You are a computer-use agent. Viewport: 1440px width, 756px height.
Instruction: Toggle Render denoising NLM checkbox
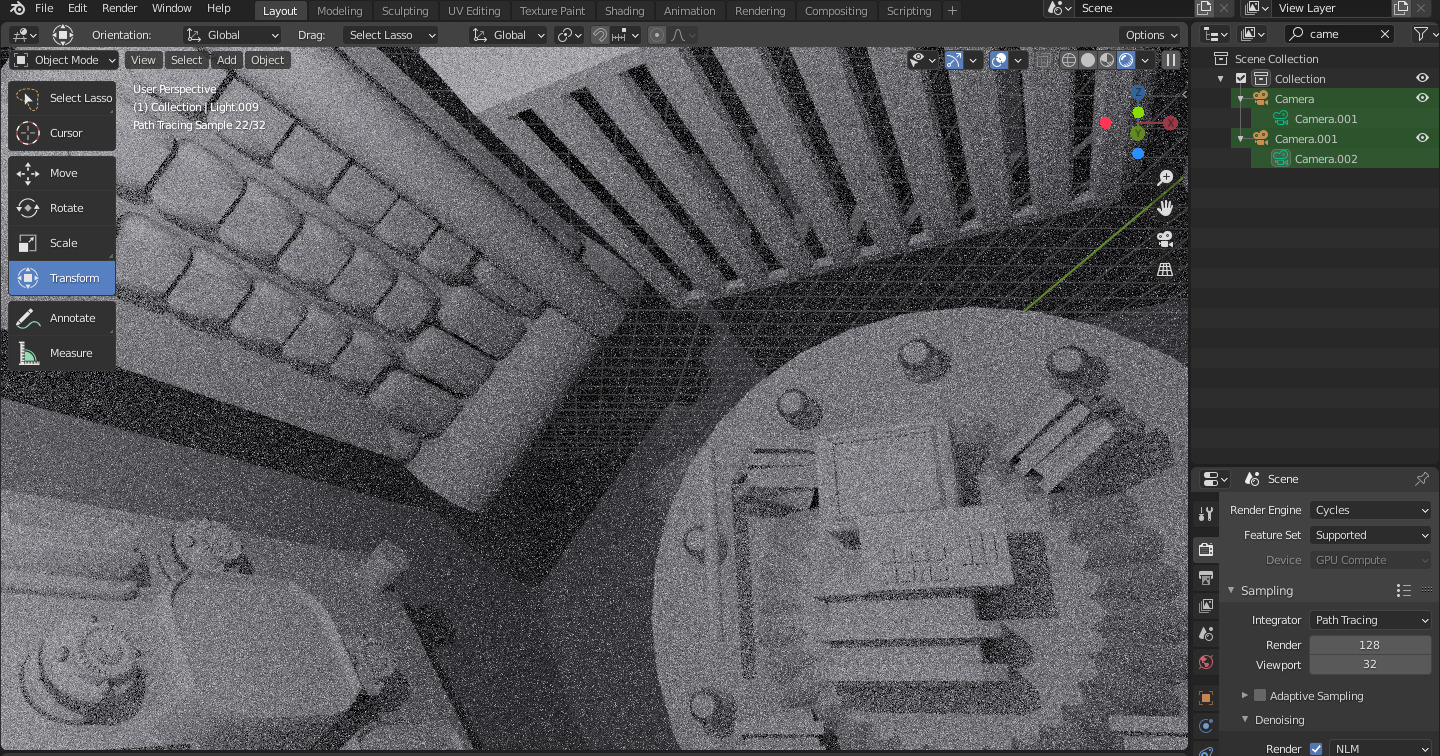coord(1316,749)
